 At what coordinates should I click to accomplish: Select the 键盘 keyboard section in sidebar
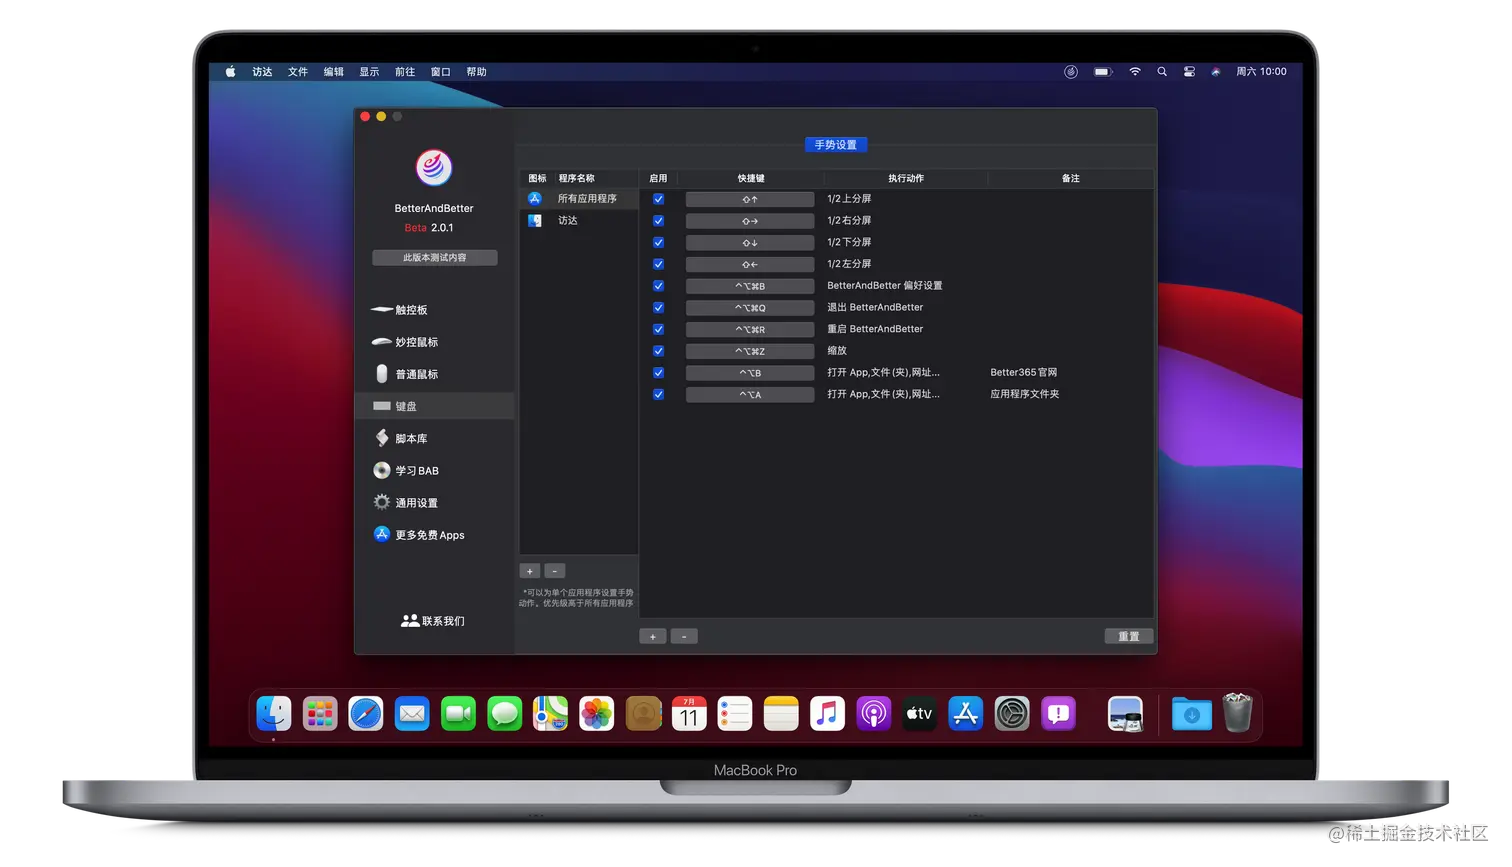pyautogui.click(x=435, y=406)
